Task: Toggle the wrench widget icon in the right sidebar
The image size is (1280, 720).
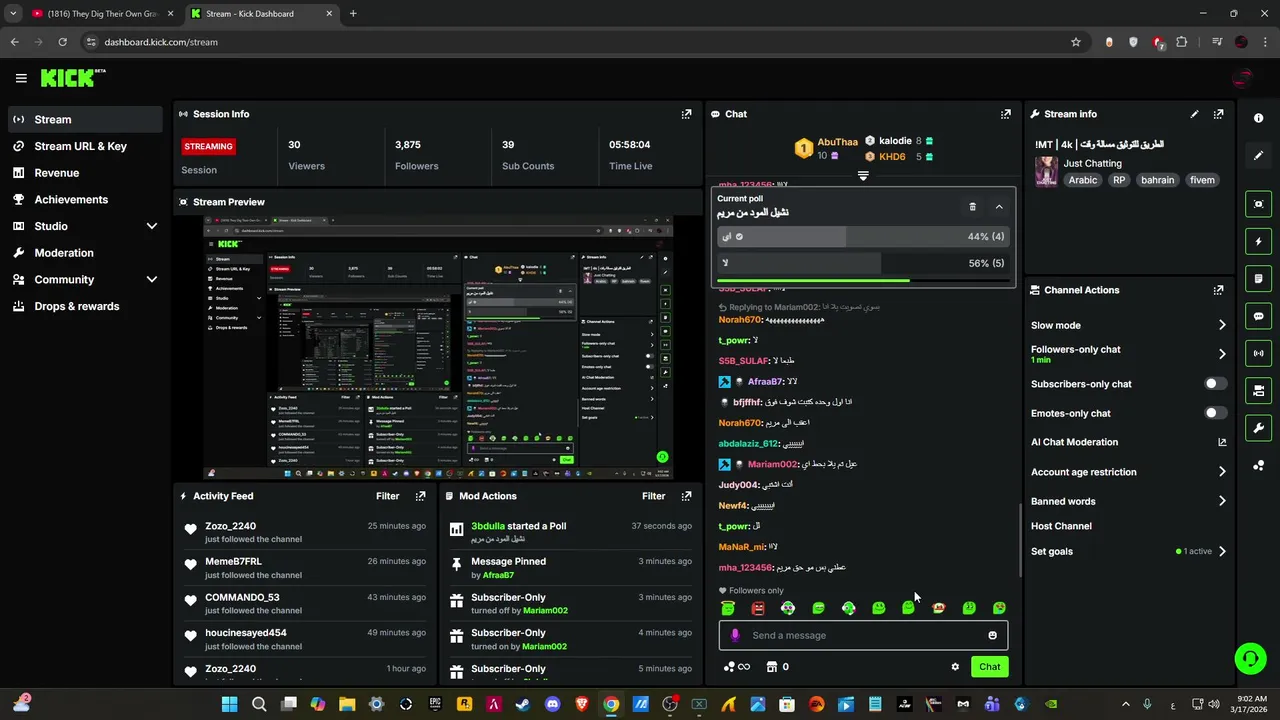Action: (1258, 428)
